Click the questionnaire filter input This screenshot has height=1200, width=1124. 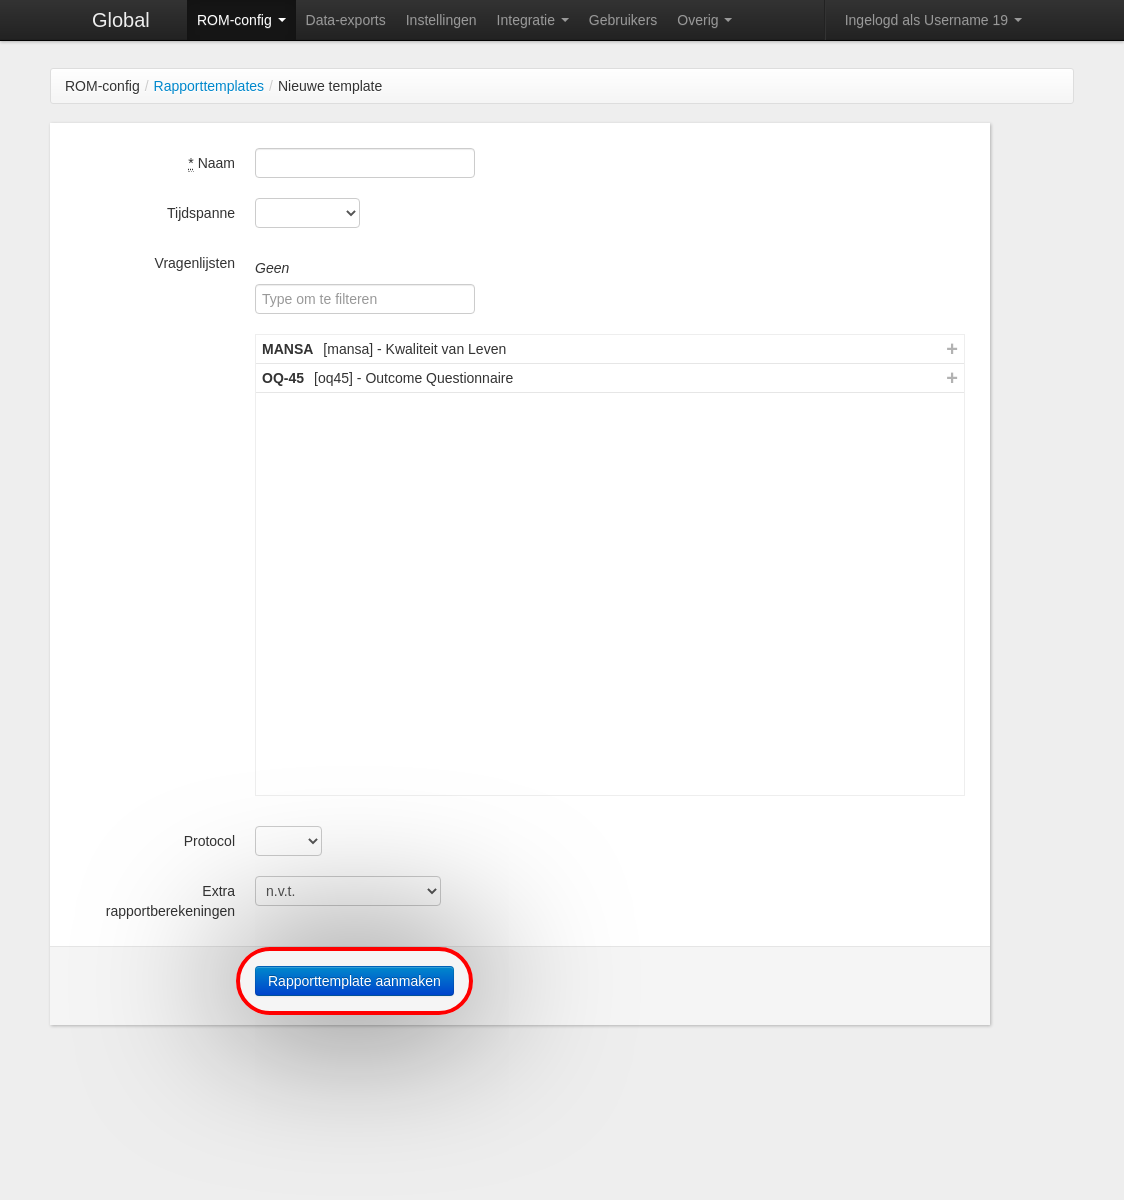click(x=364, y=299)
